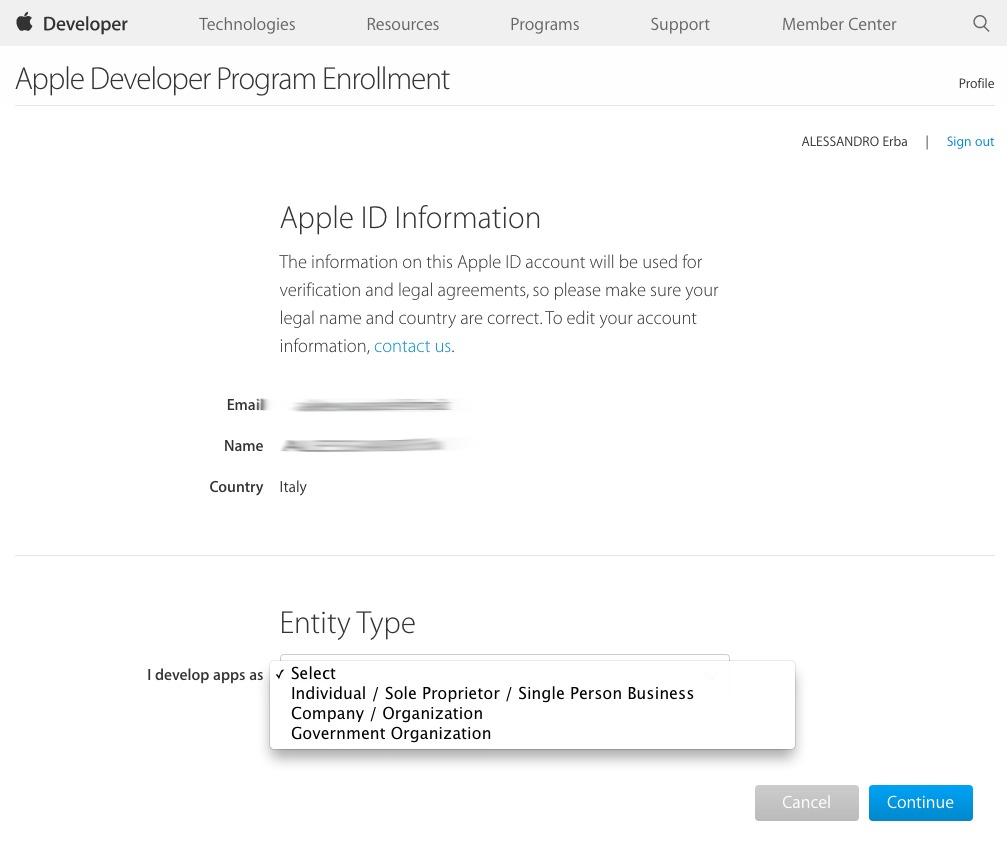
Task: Open Member Center from the navigation bar
Action: pos(839,24)
